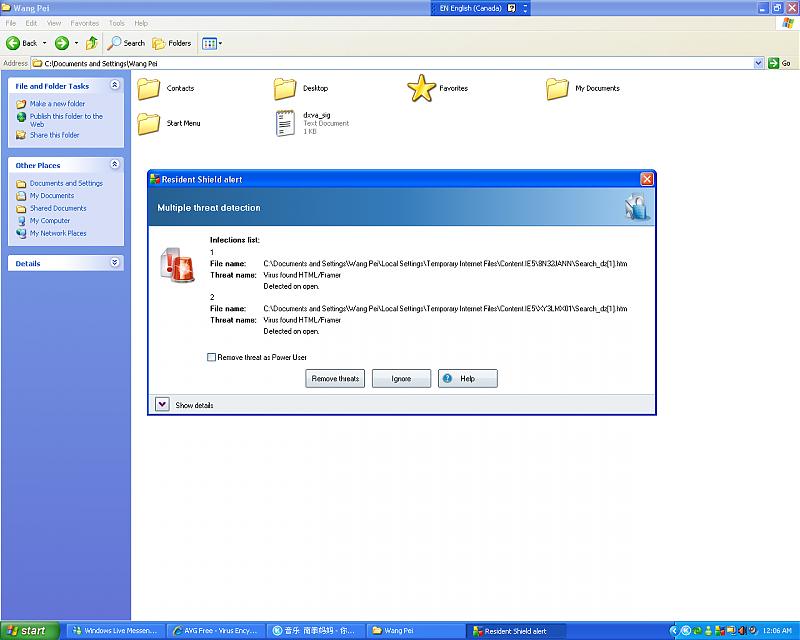Go up one folder level
This screenshot has height=640, width=800.
92,43
